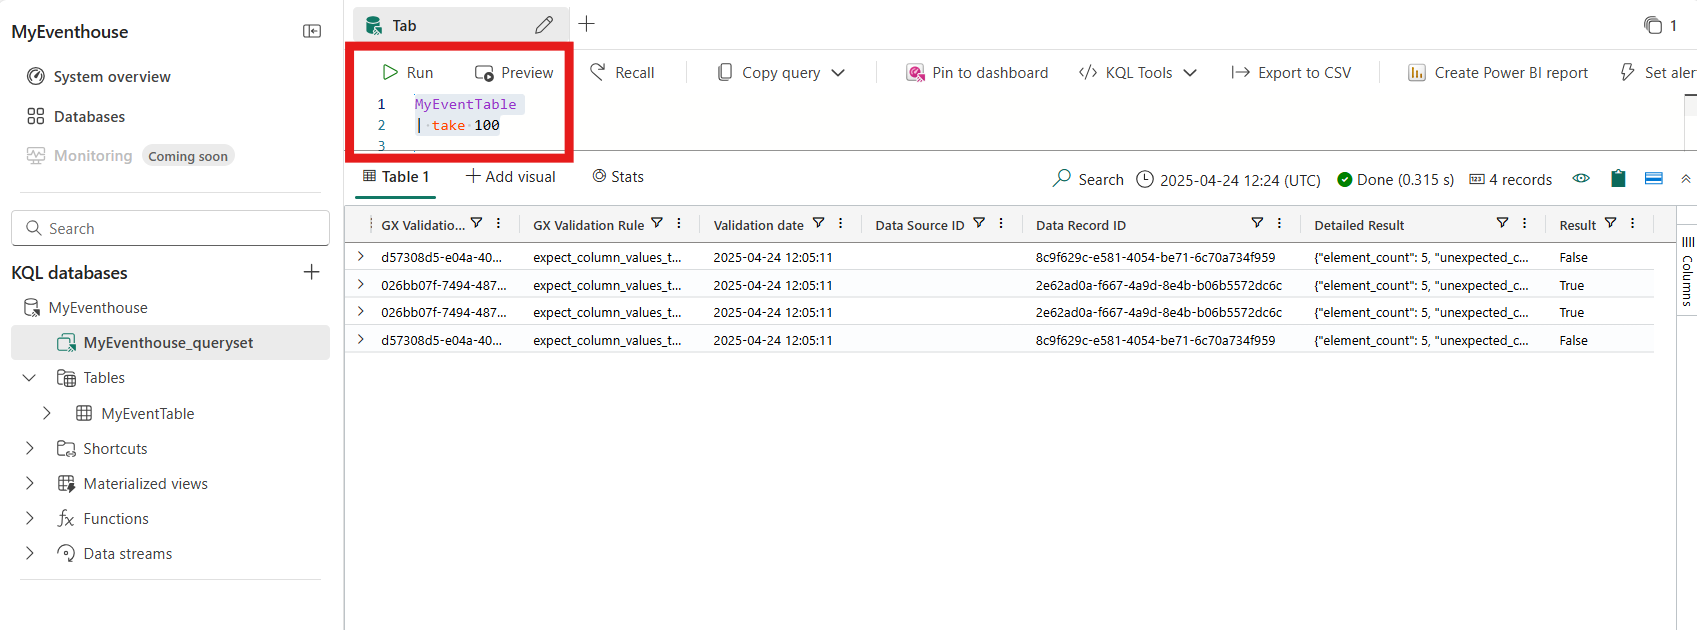
Task: Rename tab using pencil icon
Action: point(544,25)
